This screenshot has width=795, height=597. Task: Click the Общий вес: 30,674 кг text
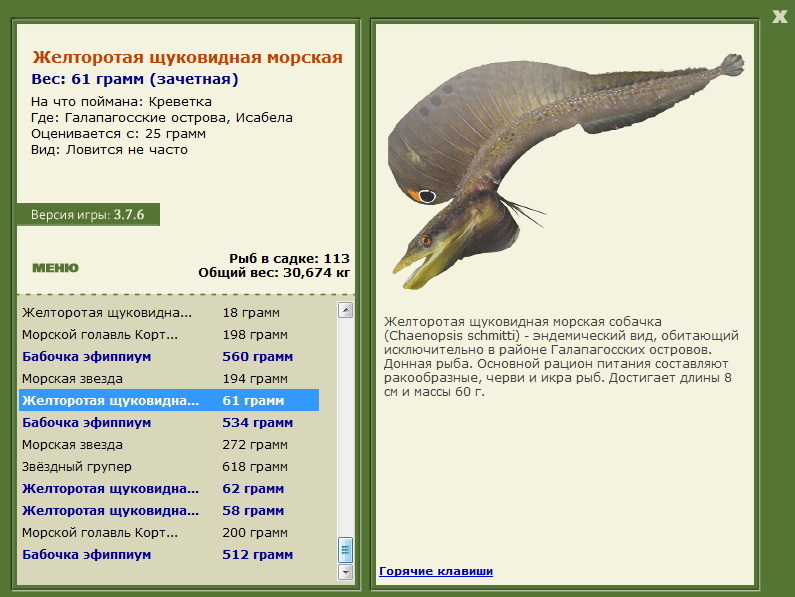(274, 273)
